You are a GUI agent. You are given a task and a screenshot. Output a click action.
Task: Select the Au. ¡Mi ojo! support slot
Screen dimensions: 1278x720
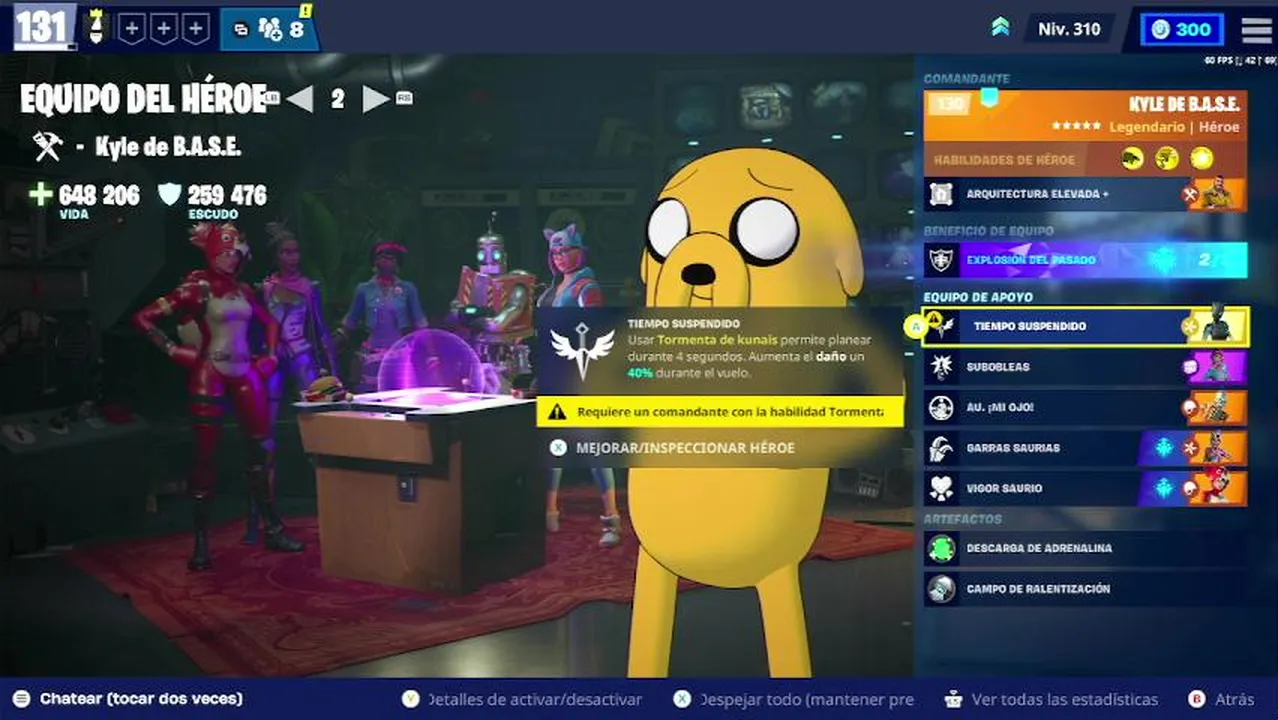point(1085,408)
